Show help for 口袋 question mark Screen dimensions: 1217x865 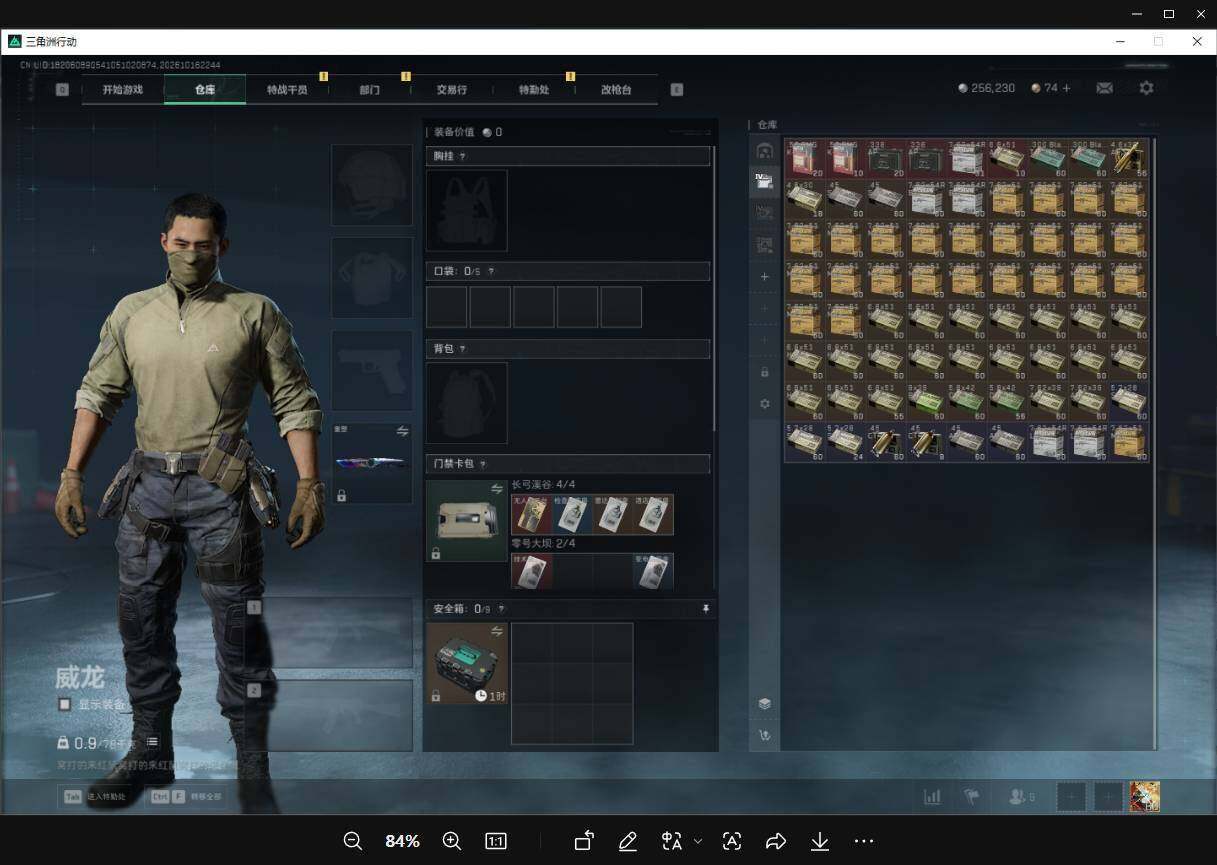(x=491, y=271)
